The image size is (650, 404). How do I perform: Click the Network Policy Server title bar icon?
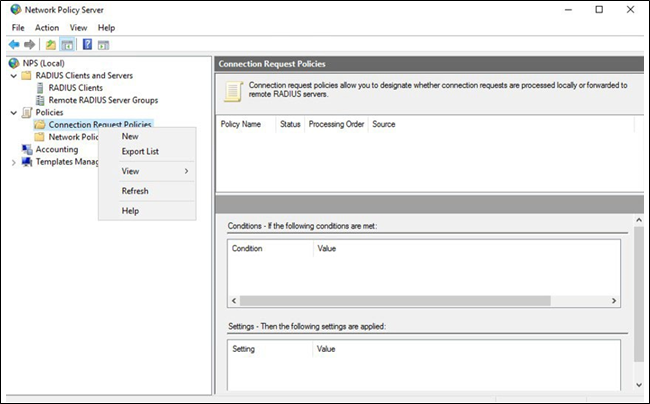[16, 9]
